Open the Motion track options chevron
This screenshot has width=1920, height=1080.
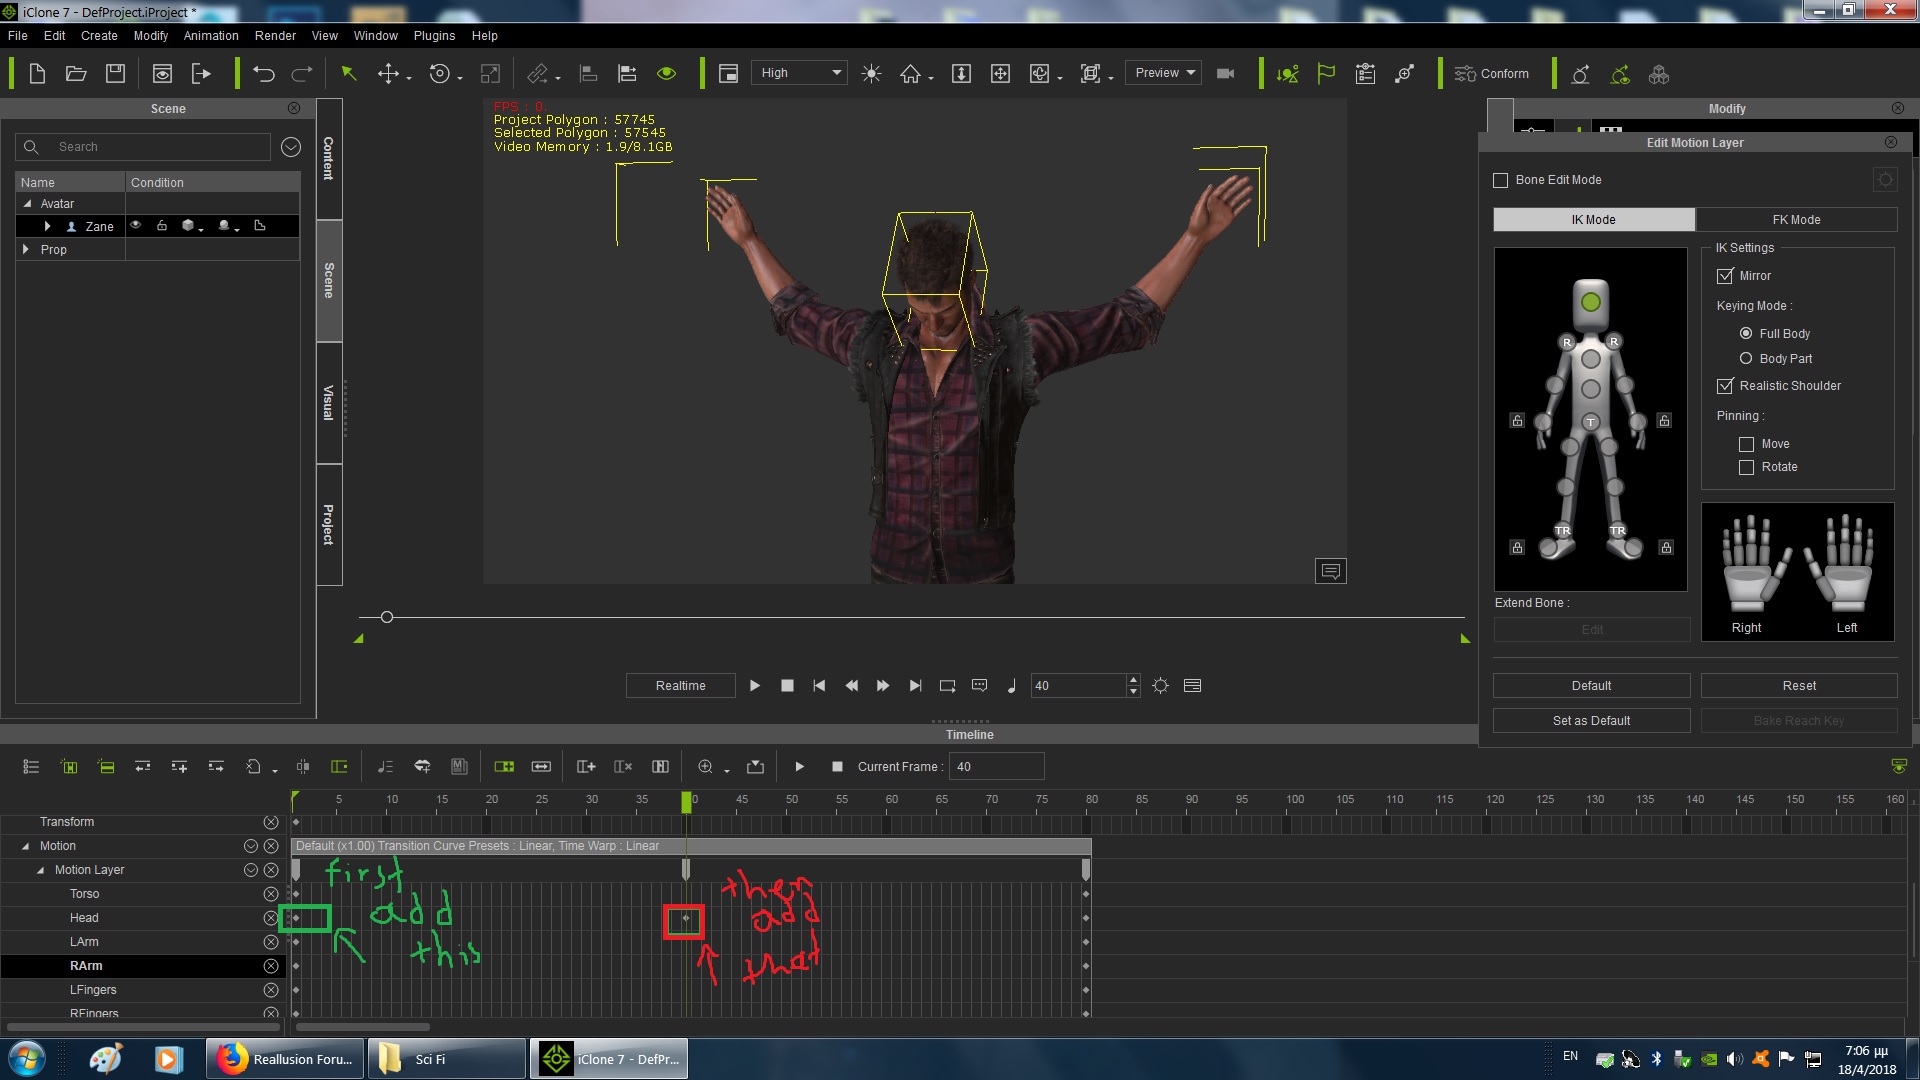[251, 846]
